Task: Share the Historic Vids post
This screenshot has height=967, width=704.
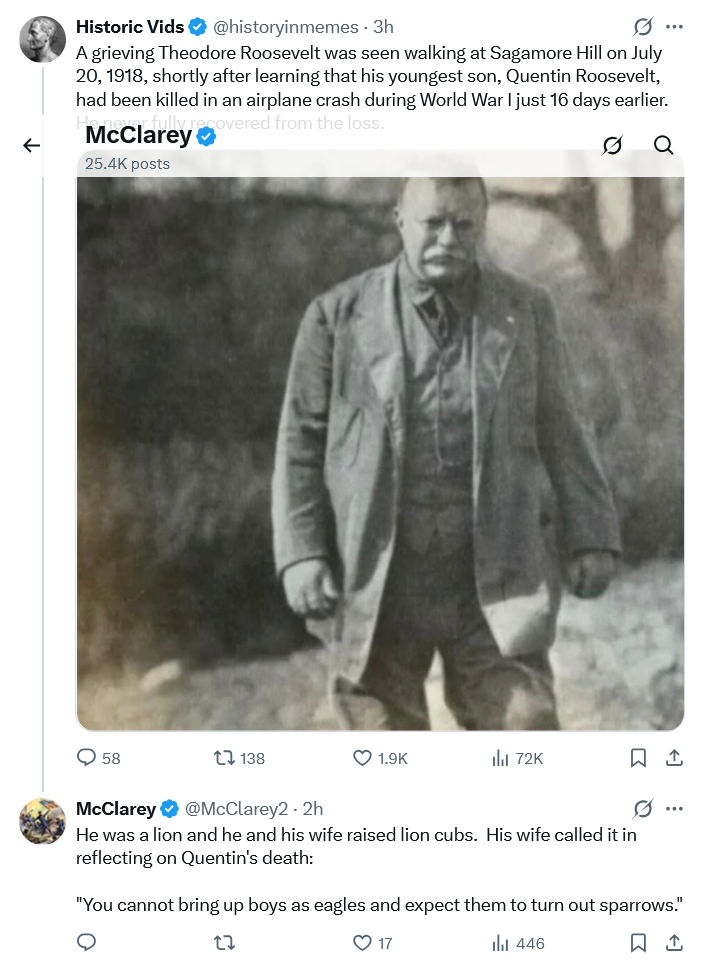Action: point(674,758)
